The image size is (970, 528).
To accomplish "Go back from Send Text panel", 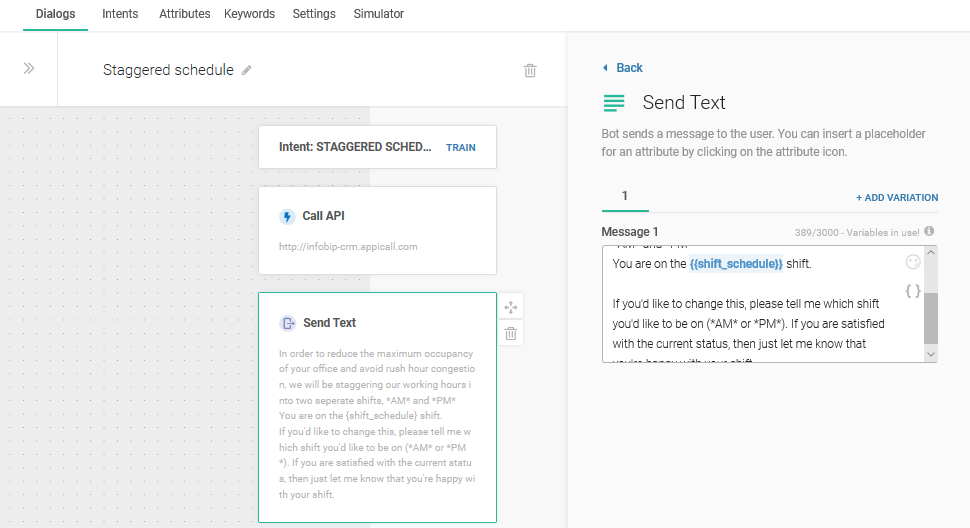I will point(623,68).
